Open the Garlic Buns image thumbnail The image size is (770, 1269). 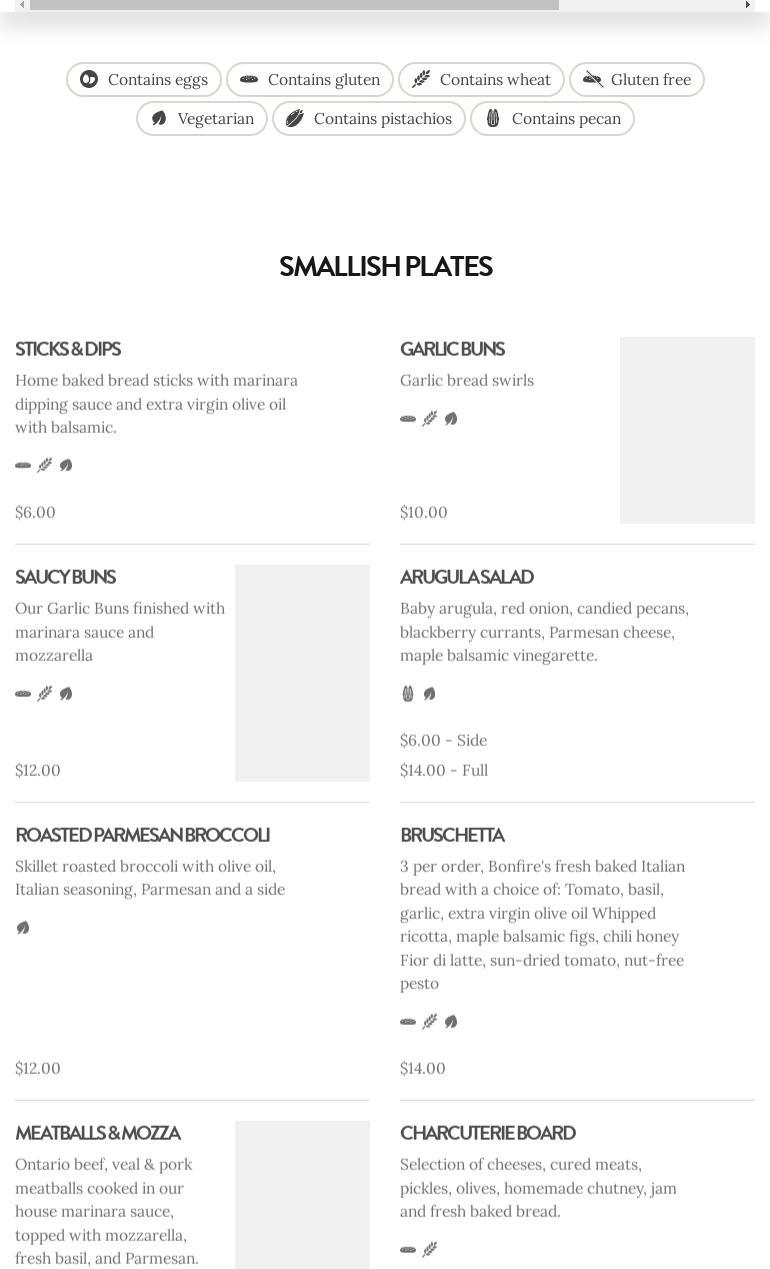click(687, 430)
